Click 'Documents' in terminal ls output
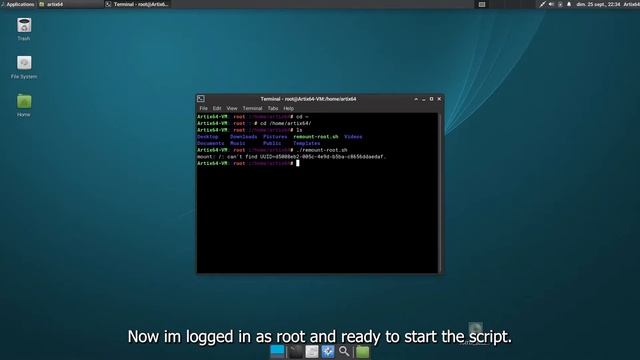This screenshot has height=360, width=640. (211, 143)
